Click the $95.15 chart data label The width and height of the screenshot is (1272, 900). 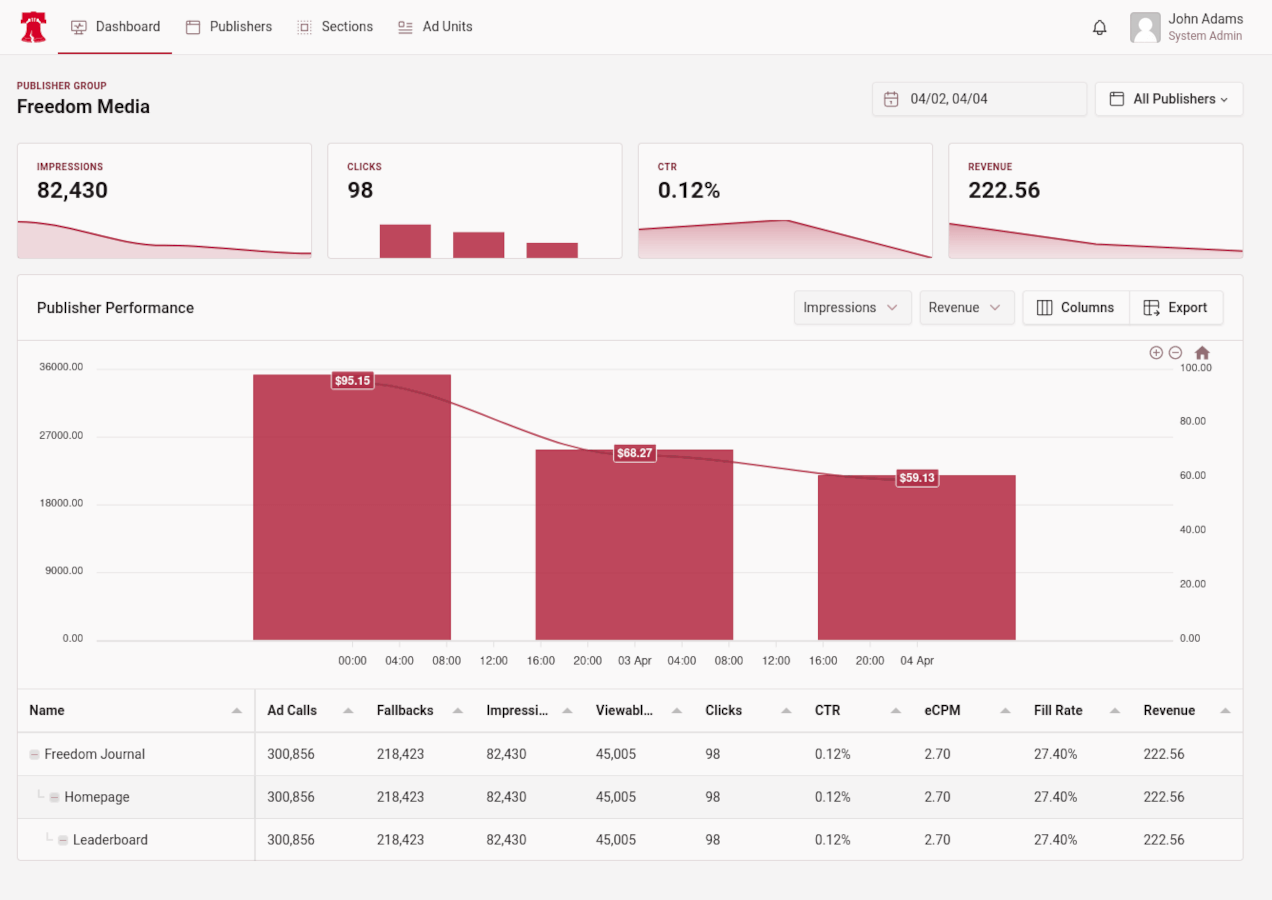click(x=352, y=381)
